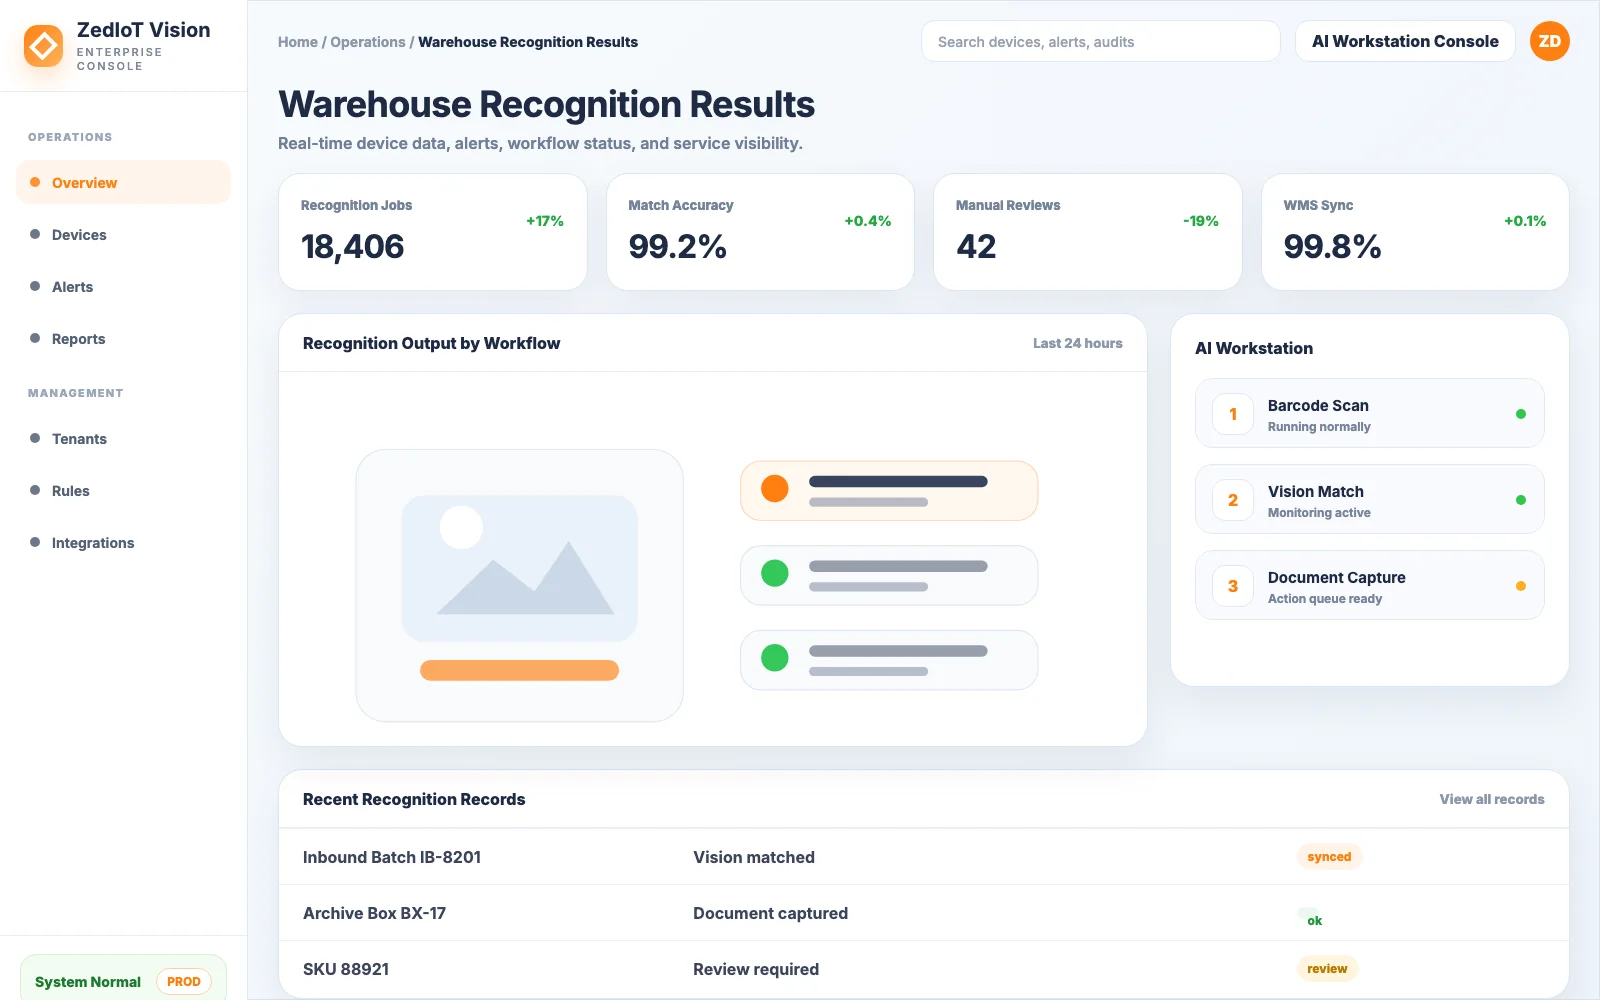Select the orange-dot highlighted workflow item
The image size is (1600, 1000).
tap(889, 490)
